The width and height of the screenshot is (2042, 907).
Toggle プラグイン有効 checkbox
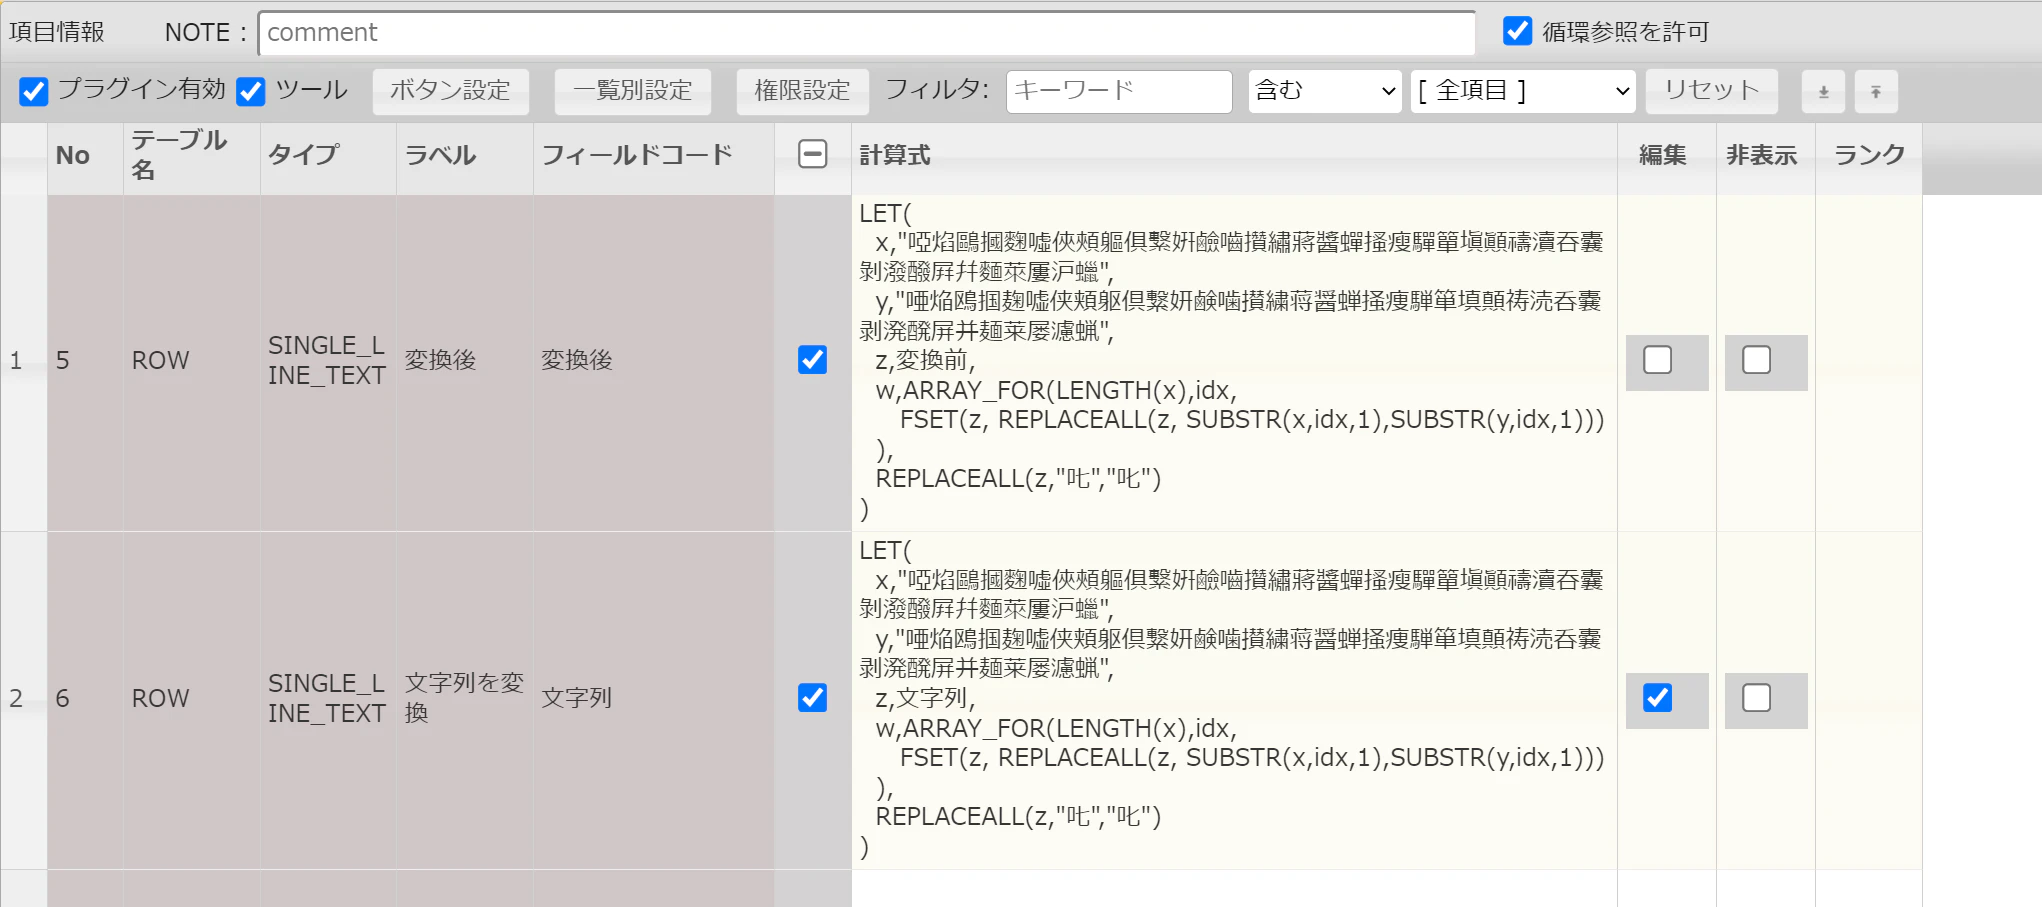33,91
